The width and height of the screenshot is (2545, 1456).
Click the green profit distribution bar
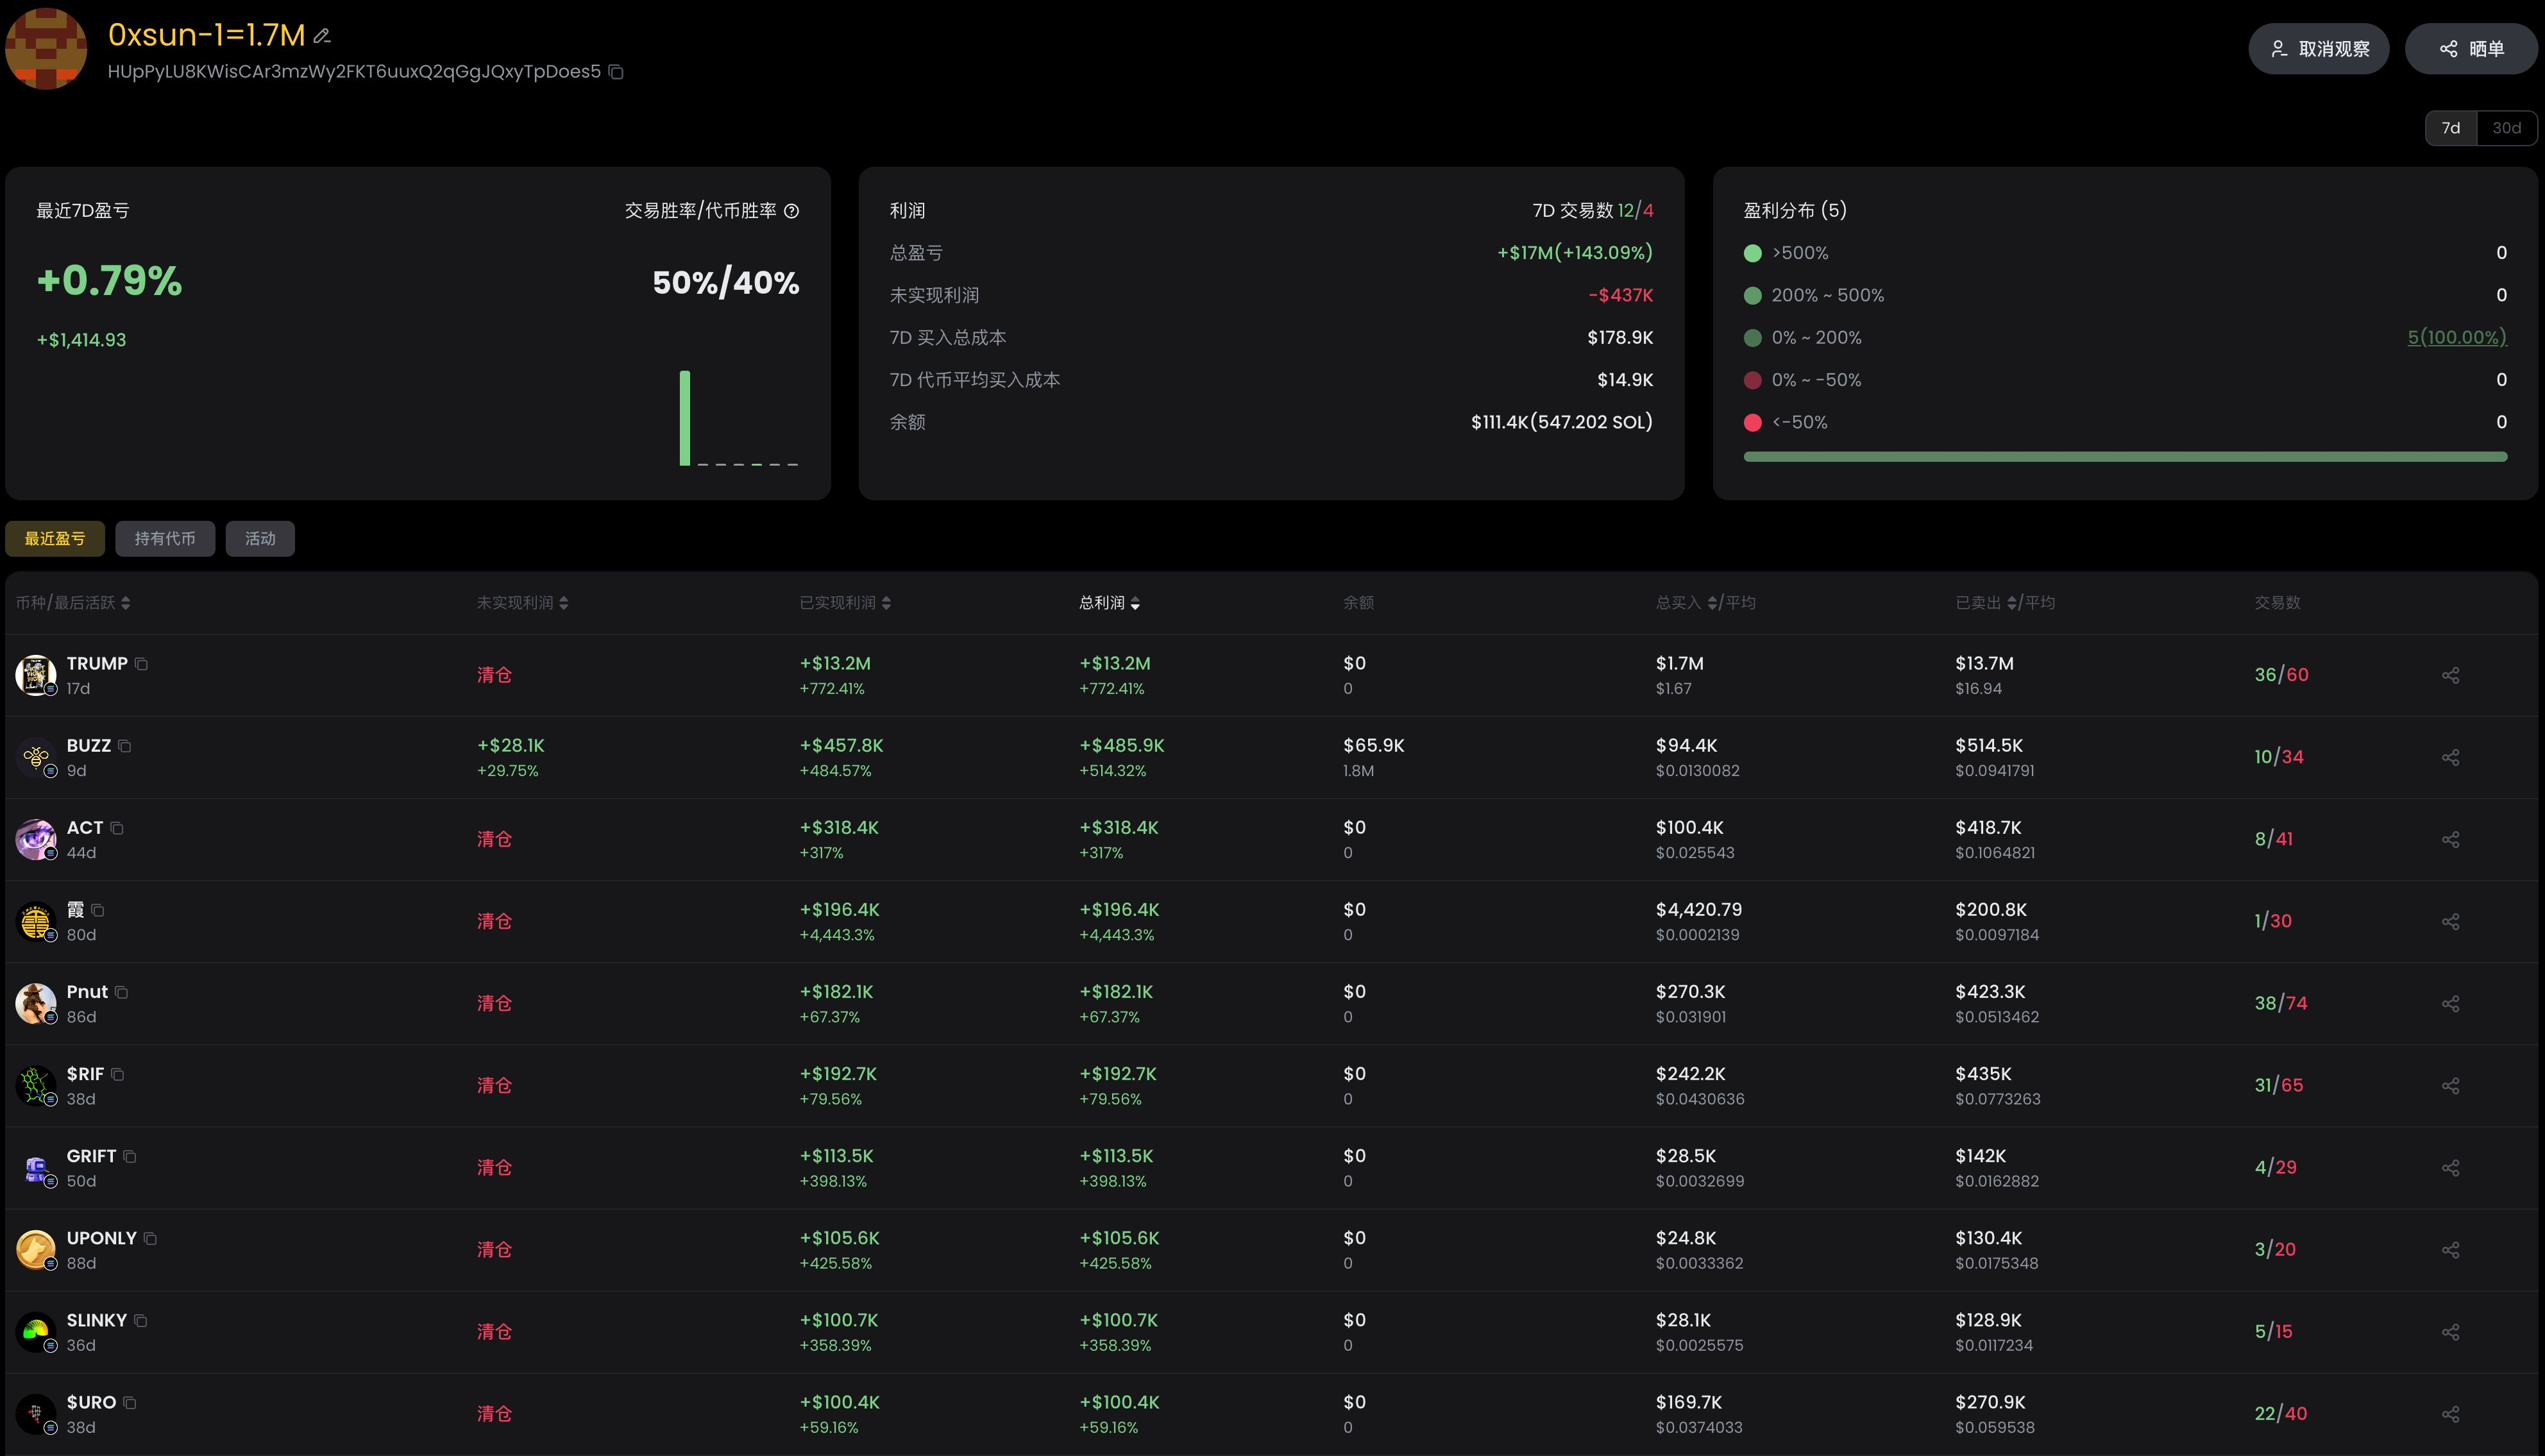tap(2124, 457)
